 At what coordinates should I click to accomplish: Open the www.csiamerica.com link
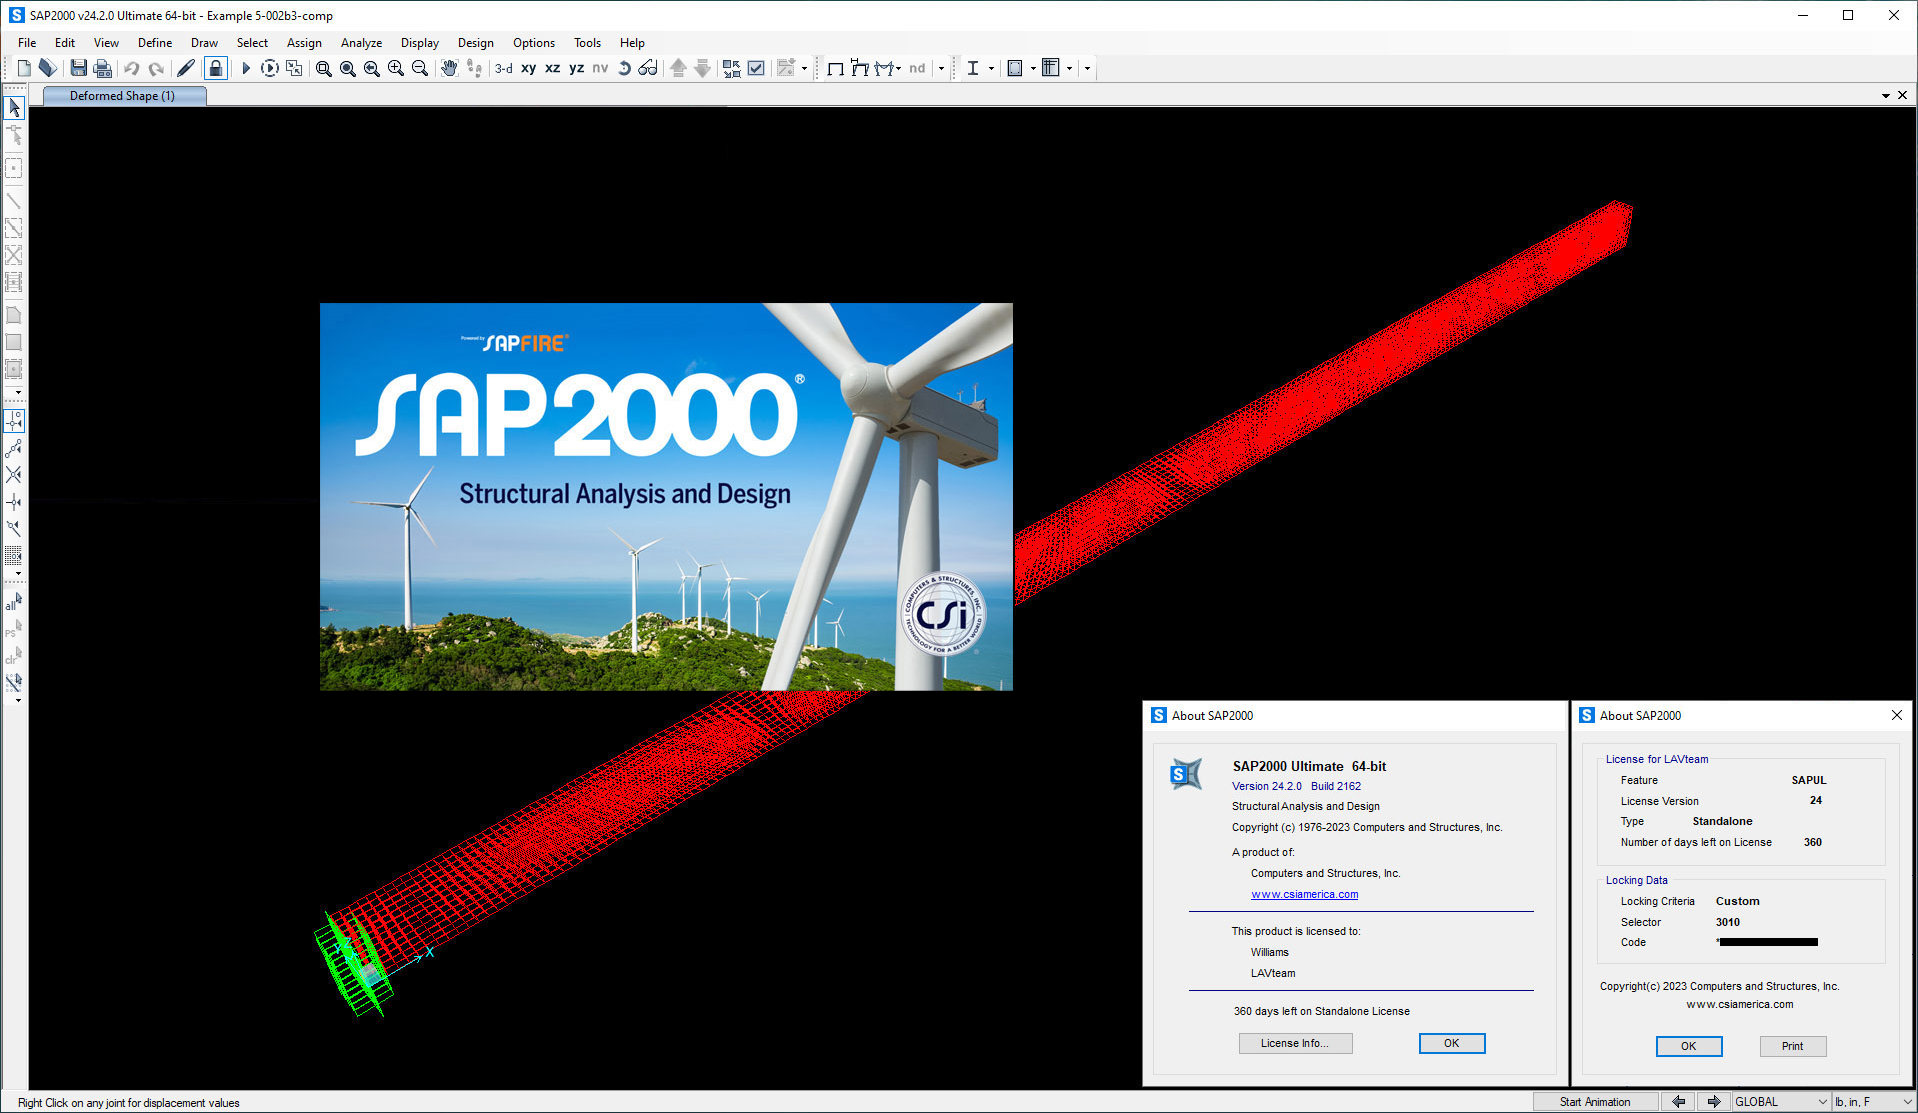(1304, 894)
